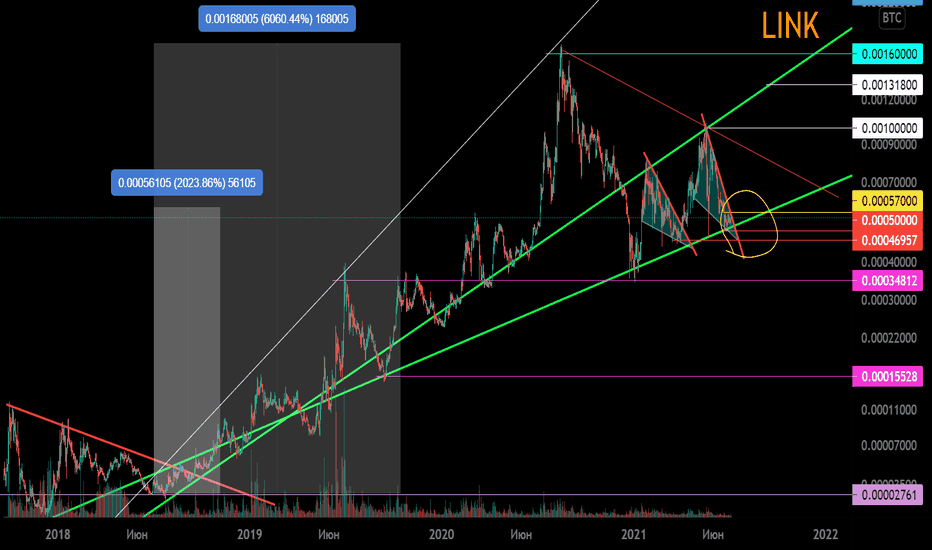
Task: Click the 0.00030000 price scale value
Action: point(889,300)
